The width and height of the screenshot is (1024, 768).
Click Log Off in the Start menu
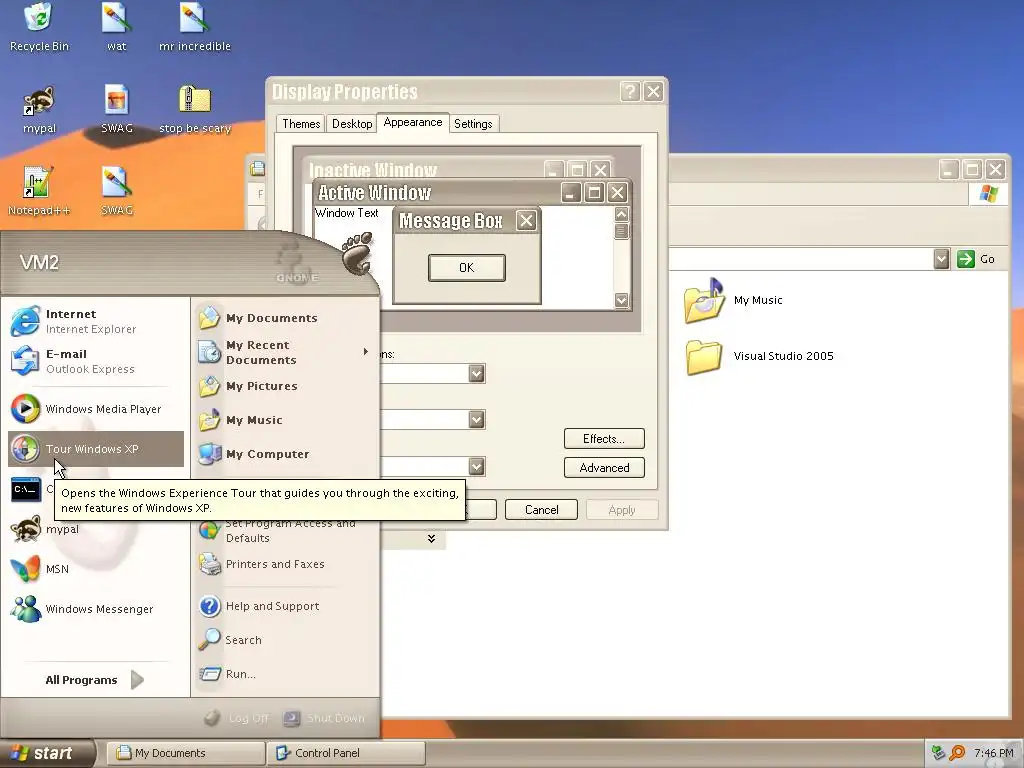coord(237,718)
